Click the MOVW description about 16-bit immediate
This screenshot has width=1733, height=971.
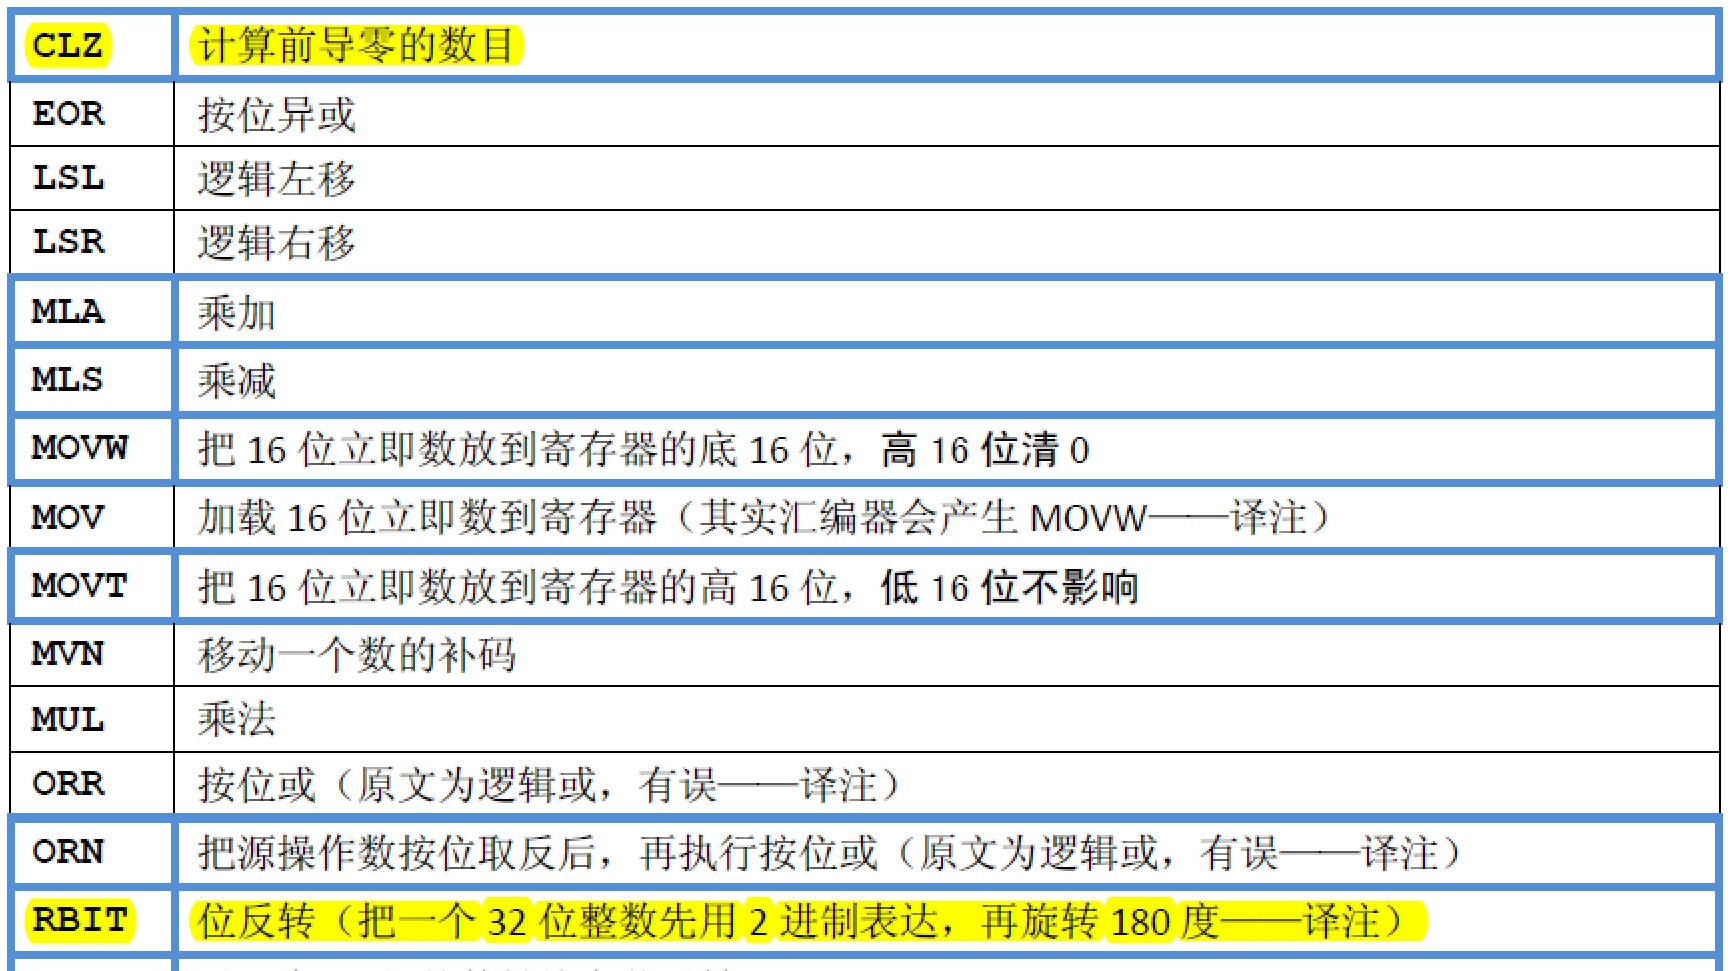click(640, 450)
